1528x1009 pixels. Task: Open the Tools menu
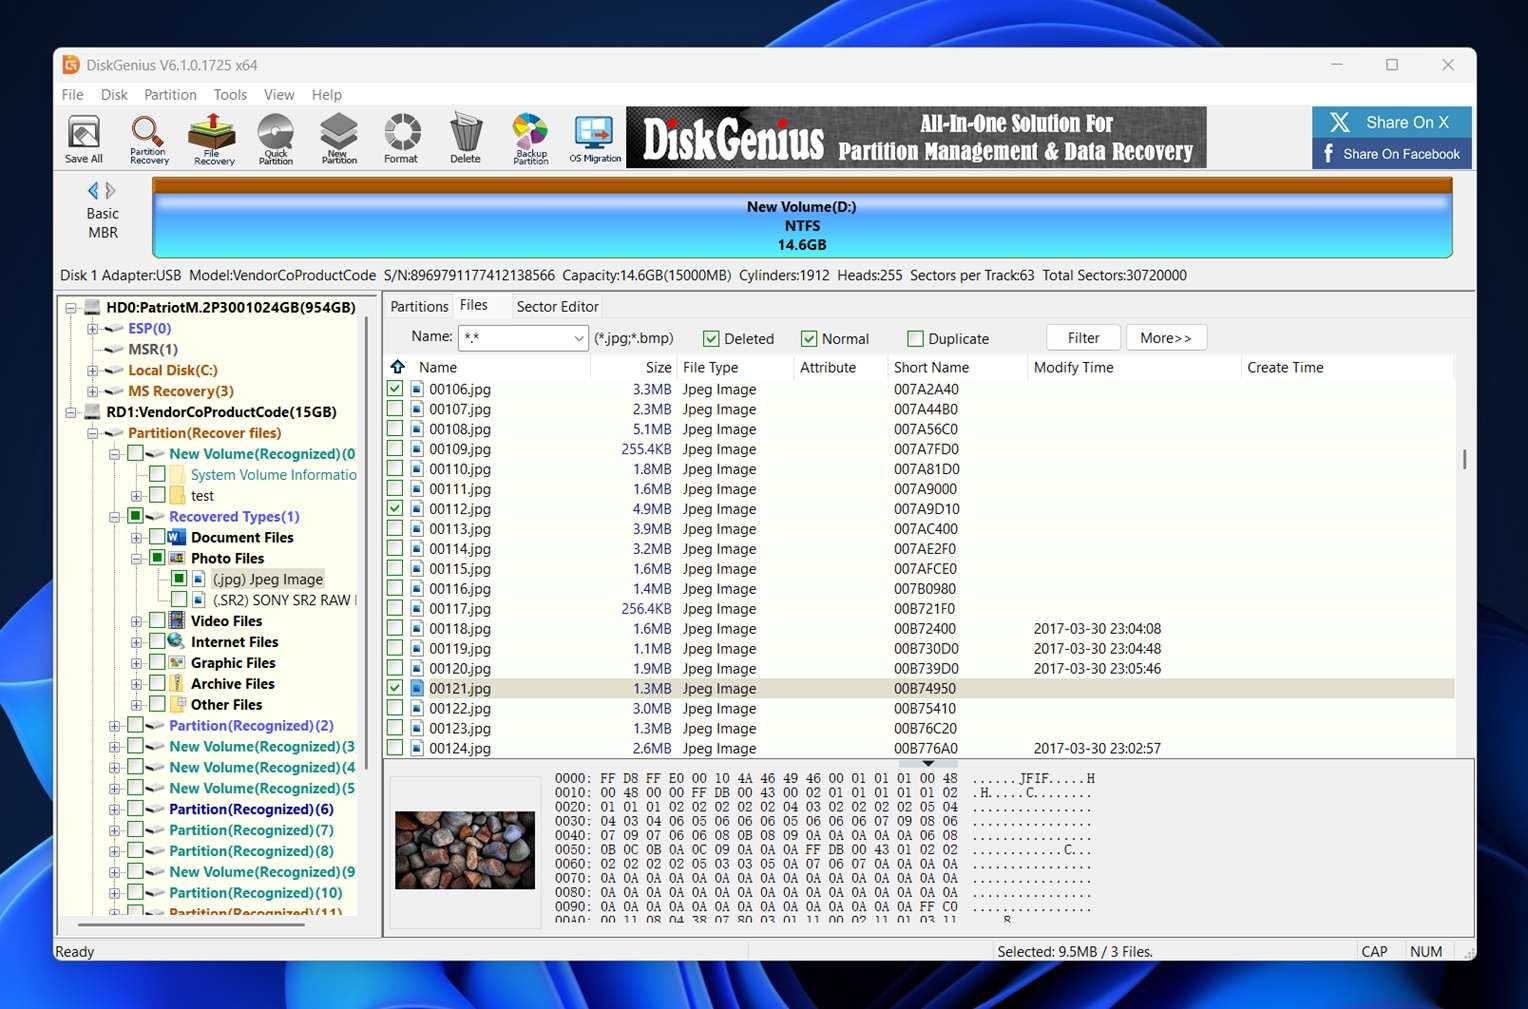point(230,95)
